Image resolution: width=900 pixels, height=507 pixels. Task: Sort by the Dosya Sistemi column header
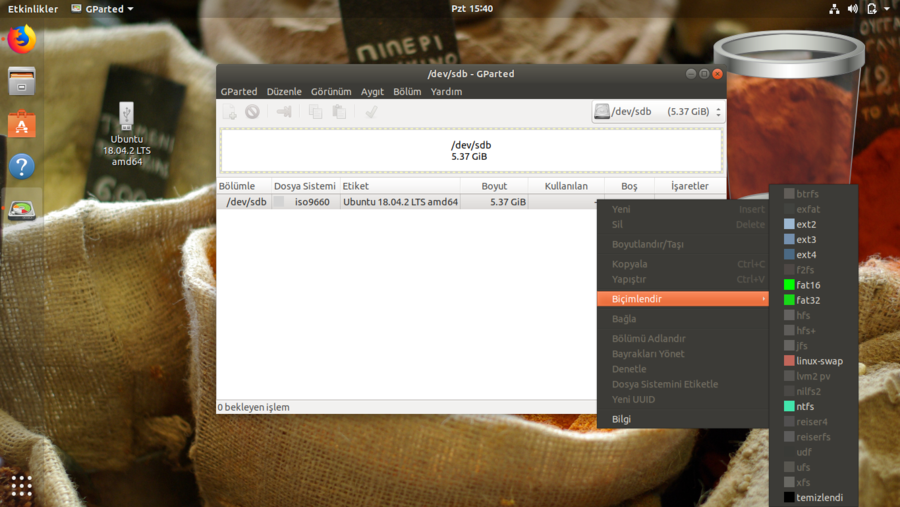tap(305, 186)
